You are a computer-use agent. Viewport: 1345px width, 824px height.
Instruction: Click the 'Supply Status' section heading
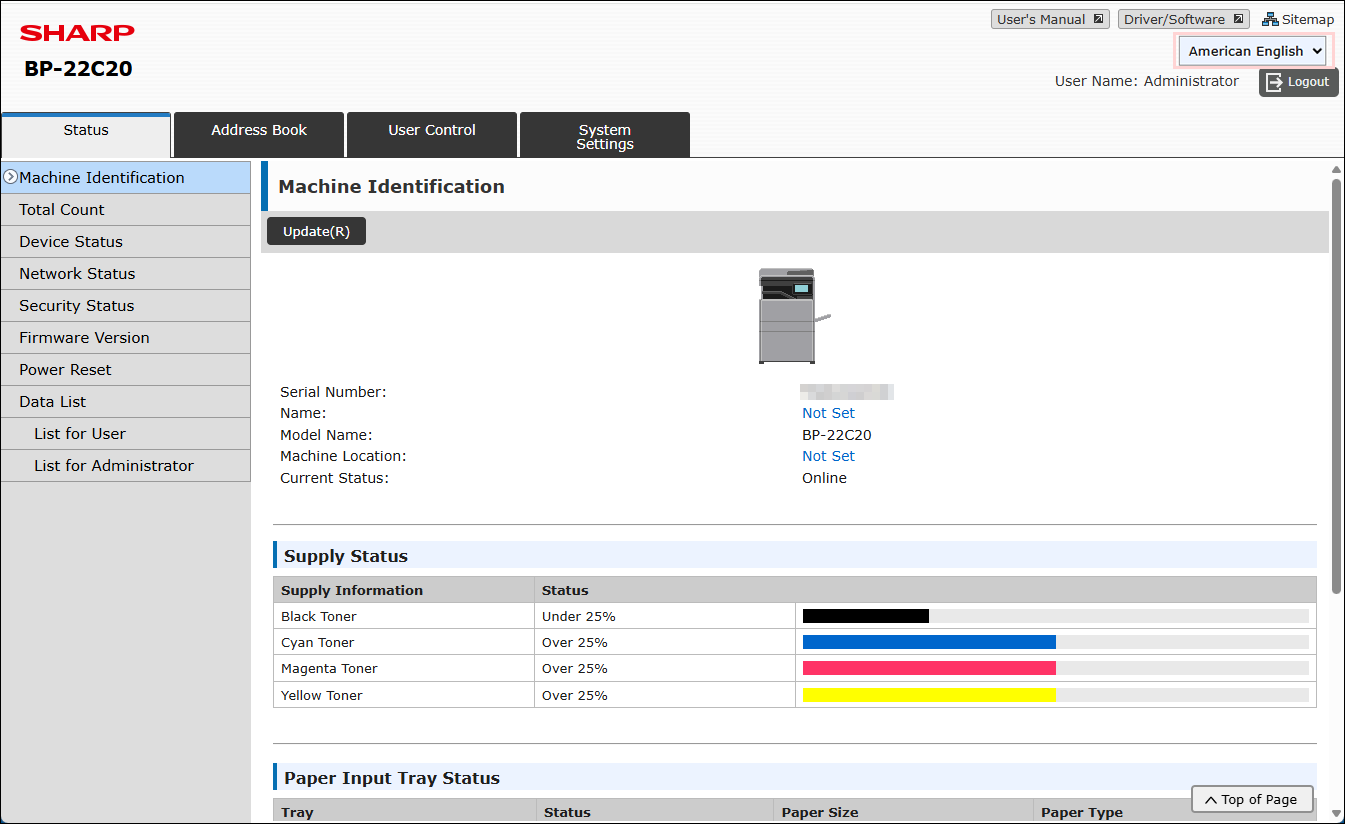(346, 556)
